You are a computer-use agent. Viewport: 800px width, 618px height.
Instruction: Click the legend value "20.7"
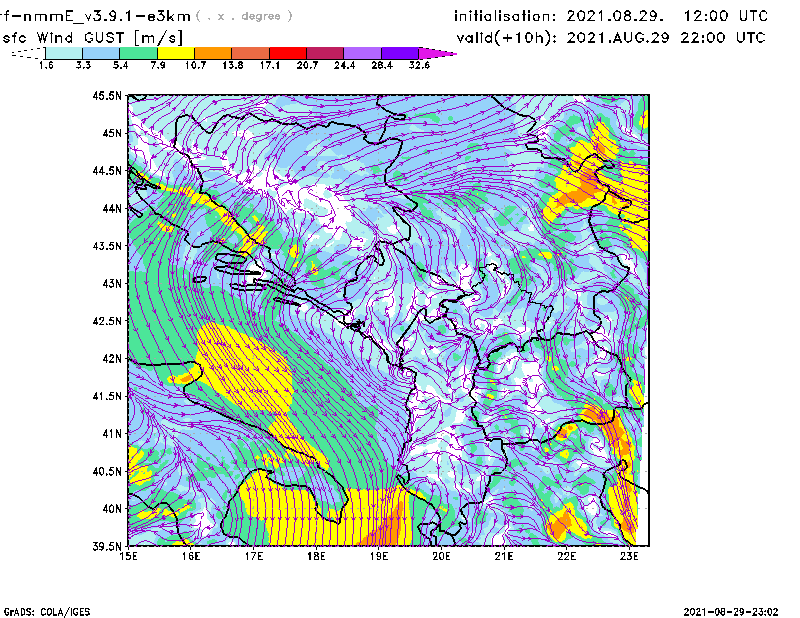(307, 65)
